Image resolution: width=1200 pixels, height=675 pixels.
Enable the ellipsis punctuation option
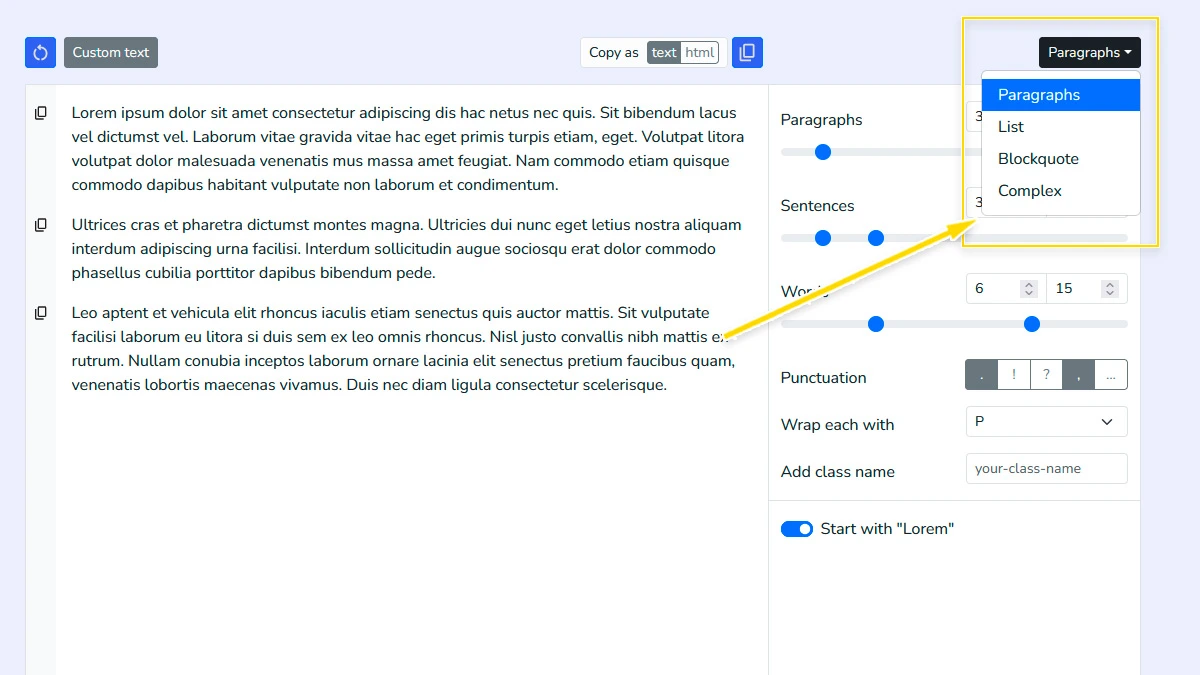1110,374
